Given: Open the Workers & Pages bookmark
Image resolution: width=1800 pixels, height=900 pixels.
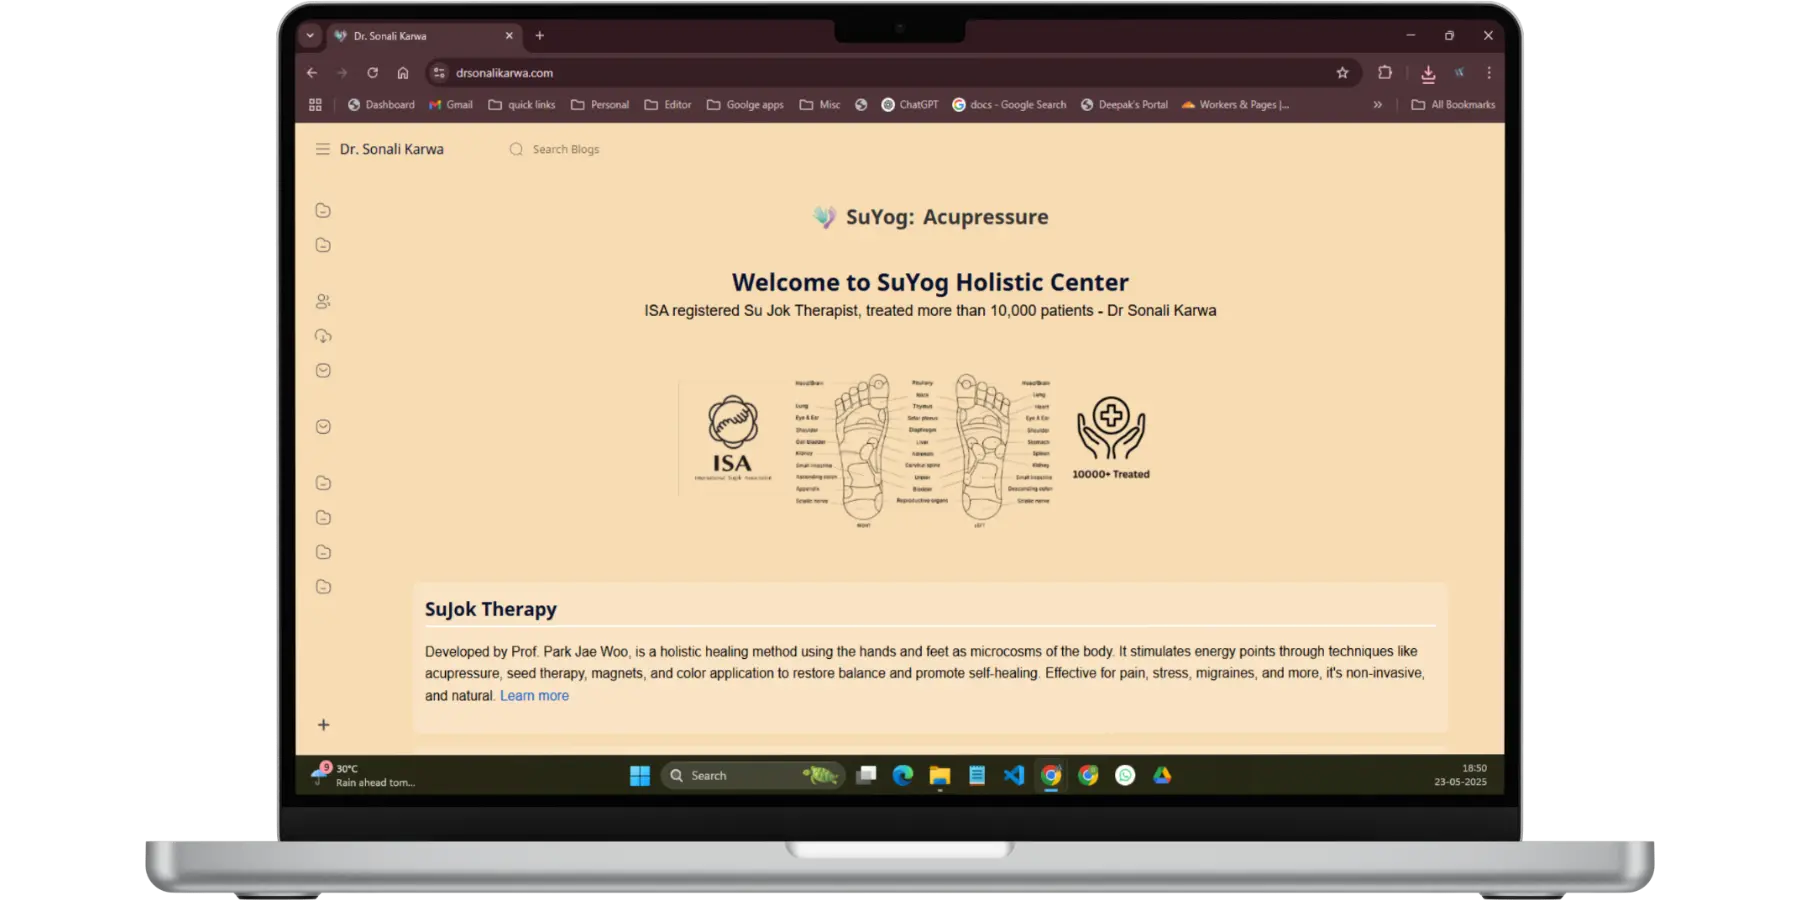Looking at the screenshot, I should tap(1235, 104).
